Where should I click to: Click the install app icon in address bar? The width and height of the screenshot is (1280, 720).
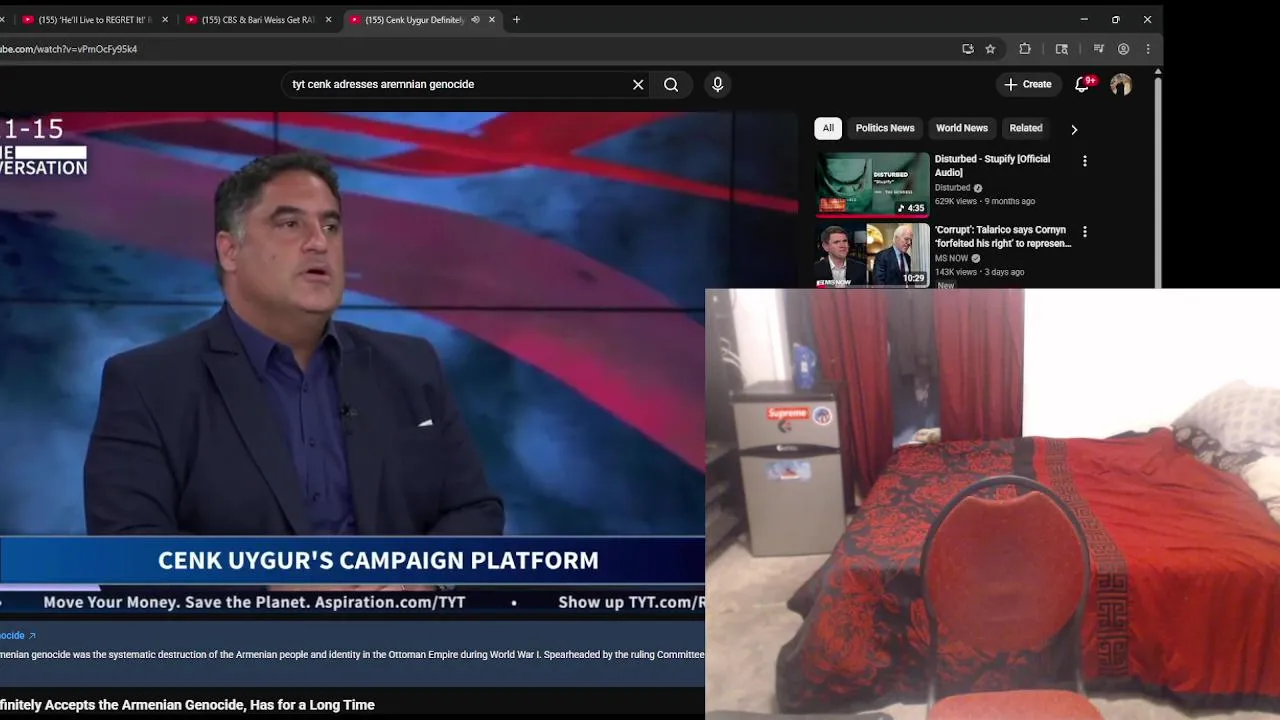pyautogui.click(x=968, y=49)
